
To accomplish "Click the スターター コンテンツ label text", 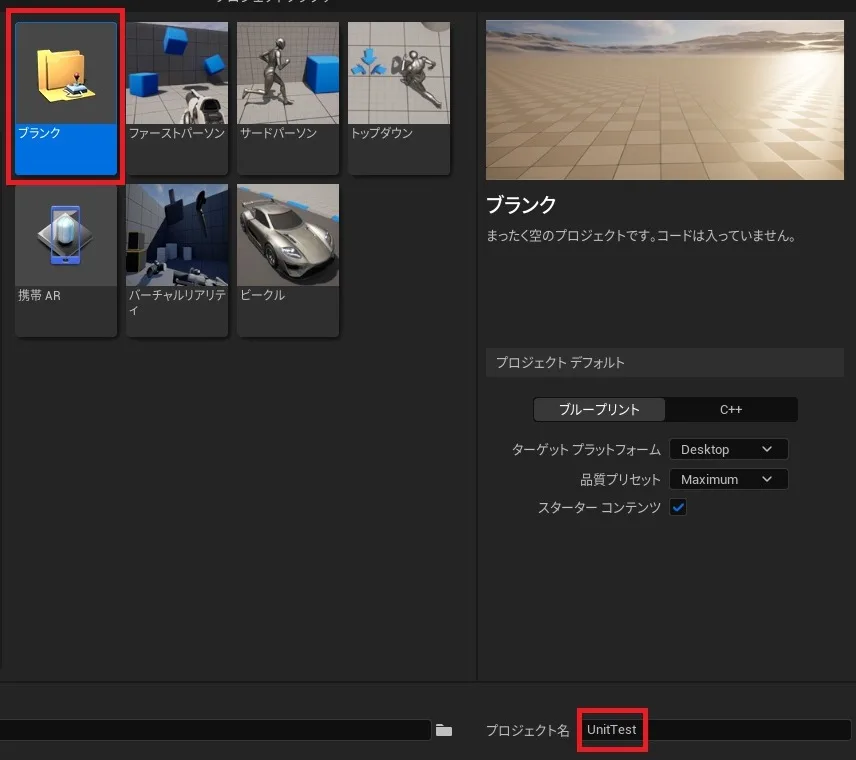I will click(599, 508).
